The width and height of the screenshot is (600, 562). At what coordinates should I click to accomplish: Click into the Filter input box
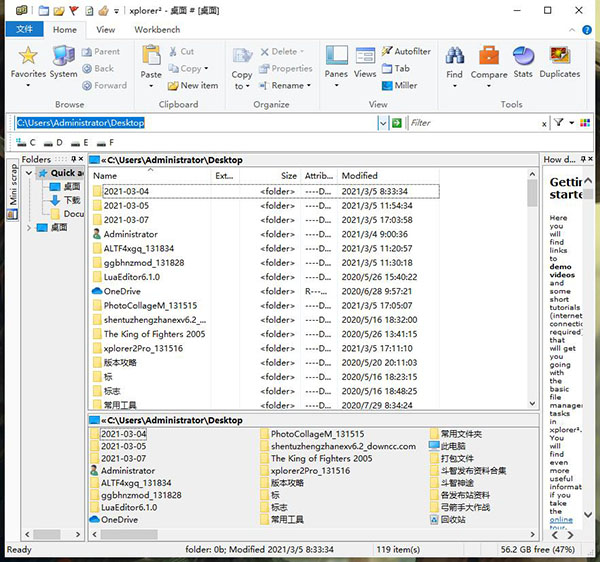point(474,123)
